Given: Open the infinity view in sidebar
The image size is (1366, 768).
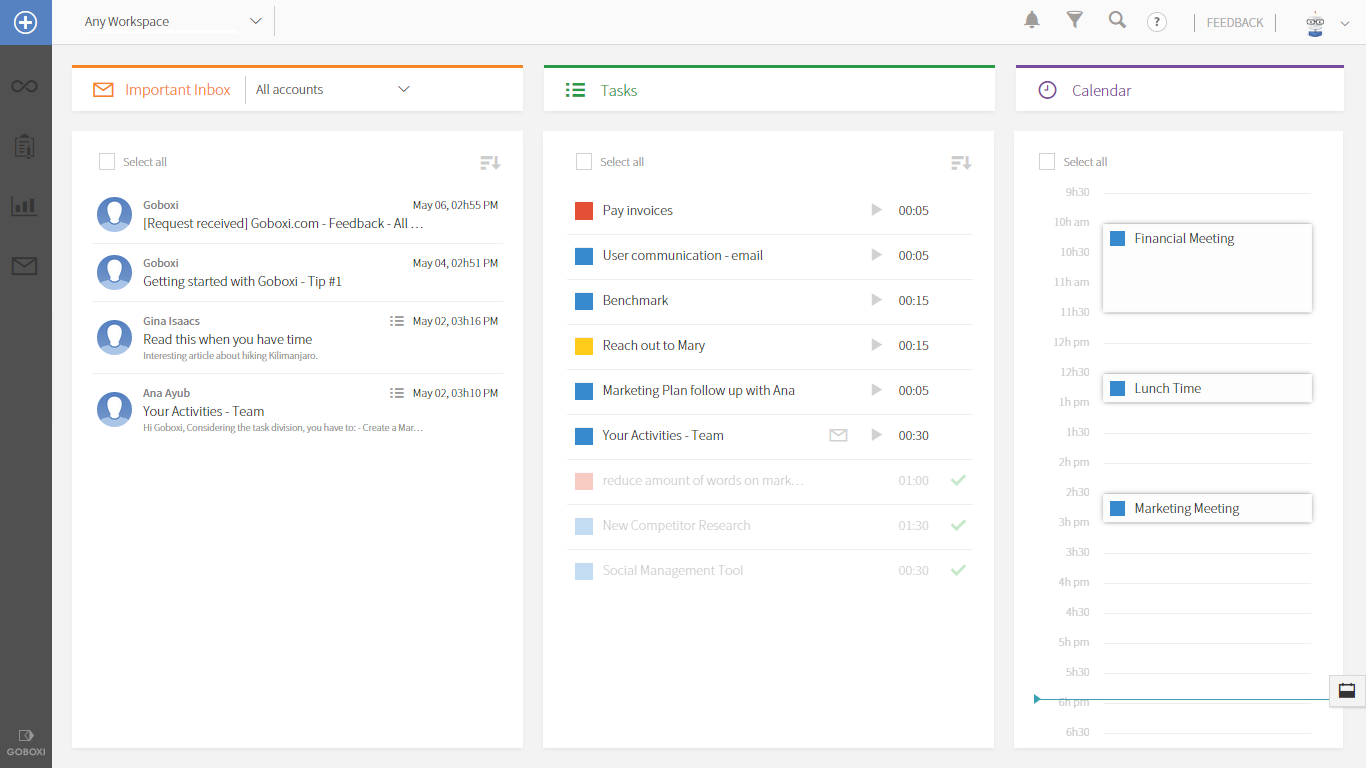Looking at the screenshot, I should pyautogui.click(x=25, y=87).
